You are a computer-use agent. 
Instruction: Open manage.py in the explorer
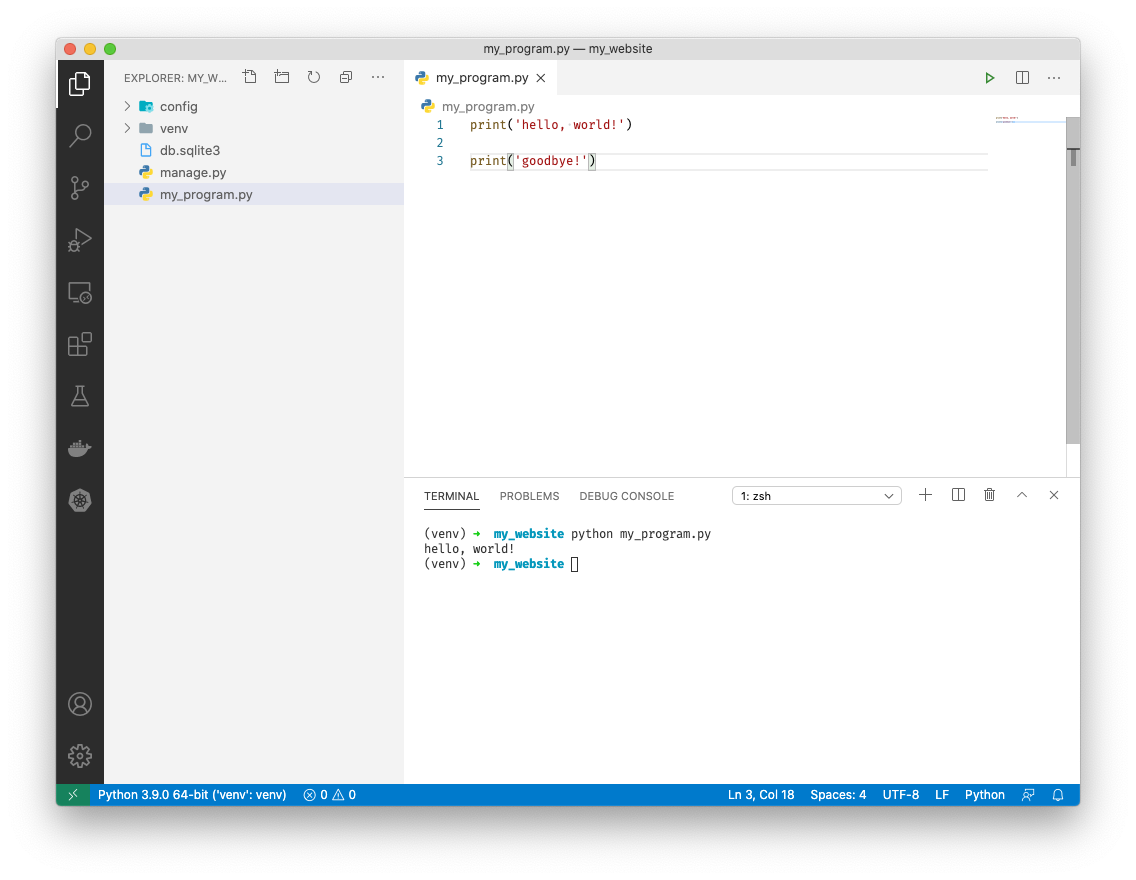click(193, 173)
